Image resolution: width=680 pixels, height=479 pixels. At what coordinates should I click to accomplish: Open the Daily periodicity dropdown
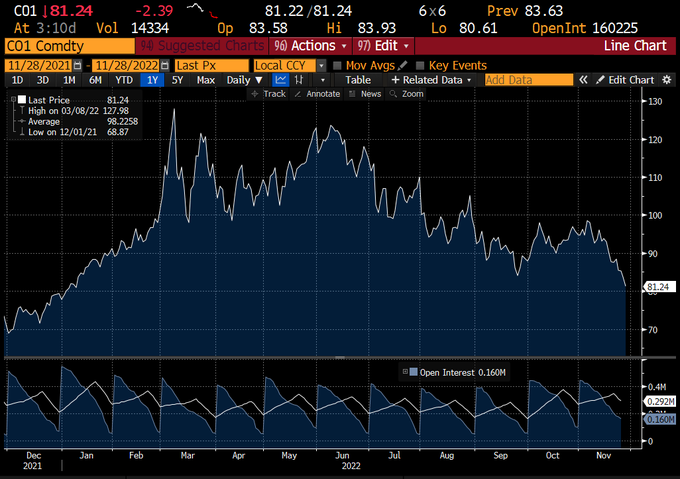(x=244, y=80)
